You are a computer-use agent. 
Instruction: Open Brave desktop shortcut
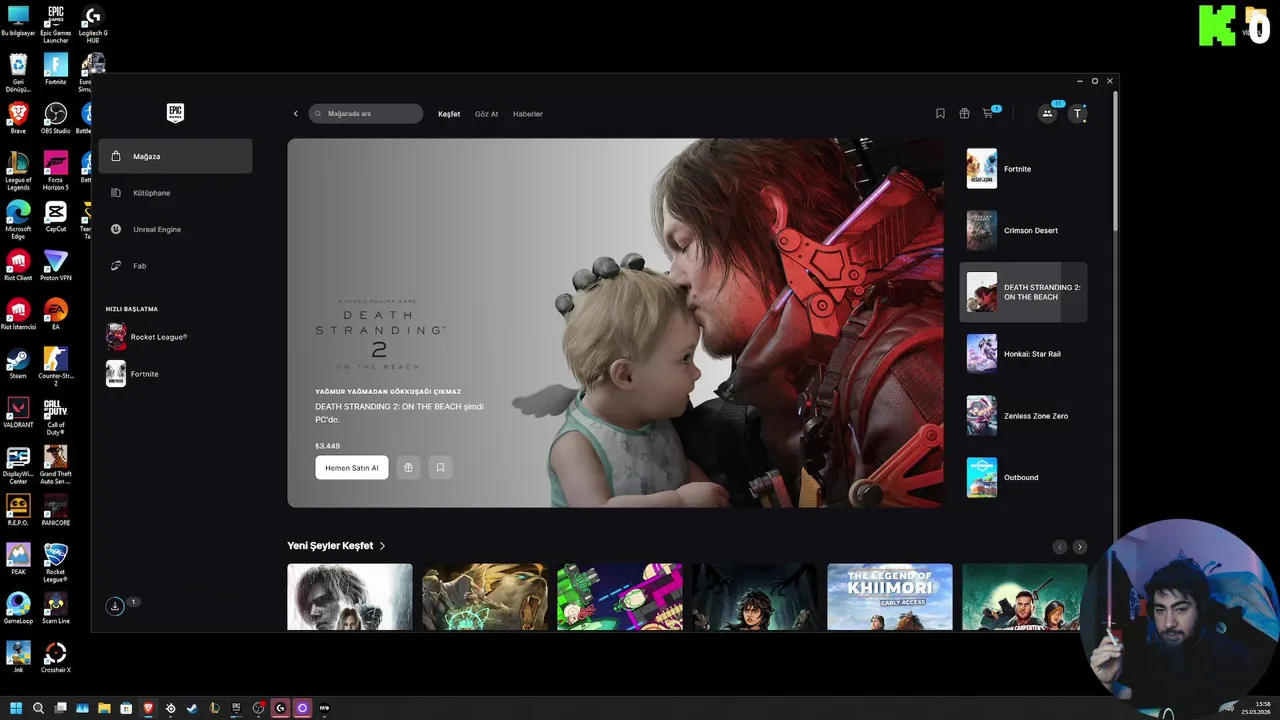click(18, 118)
